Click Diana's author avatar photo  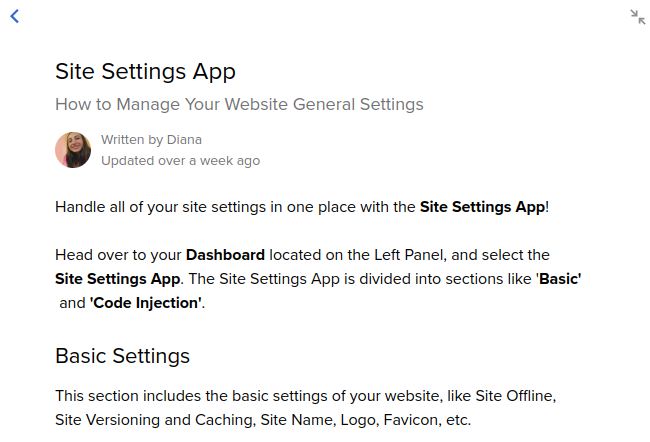(x=73, y=150)
